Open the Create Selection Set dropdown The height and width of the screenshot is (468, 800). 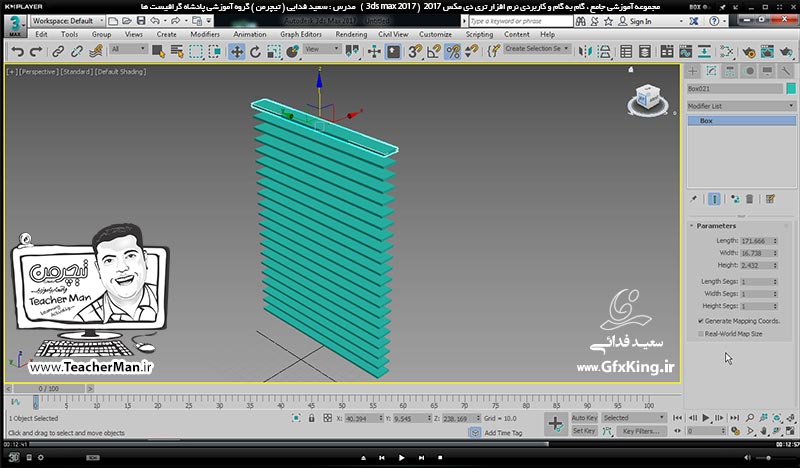click(x=537, y=49)
